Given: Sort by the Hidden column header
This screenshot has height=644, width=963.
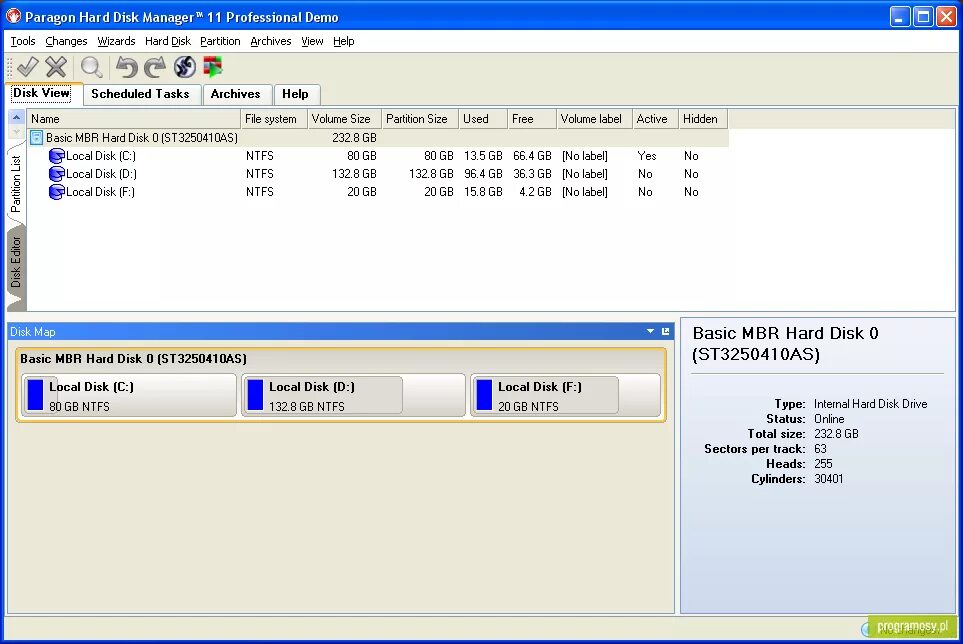Looking at the screenshot, I should click(x=703, y=119).
